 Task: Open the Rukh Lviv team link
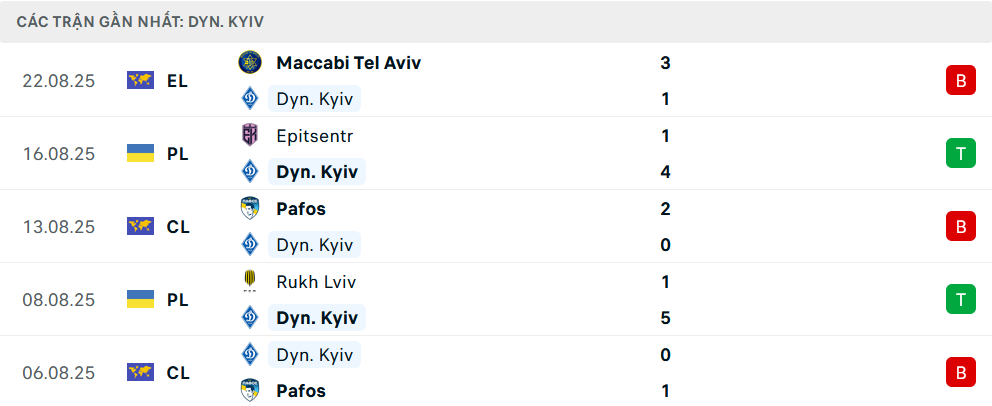[x=316, y=282]
